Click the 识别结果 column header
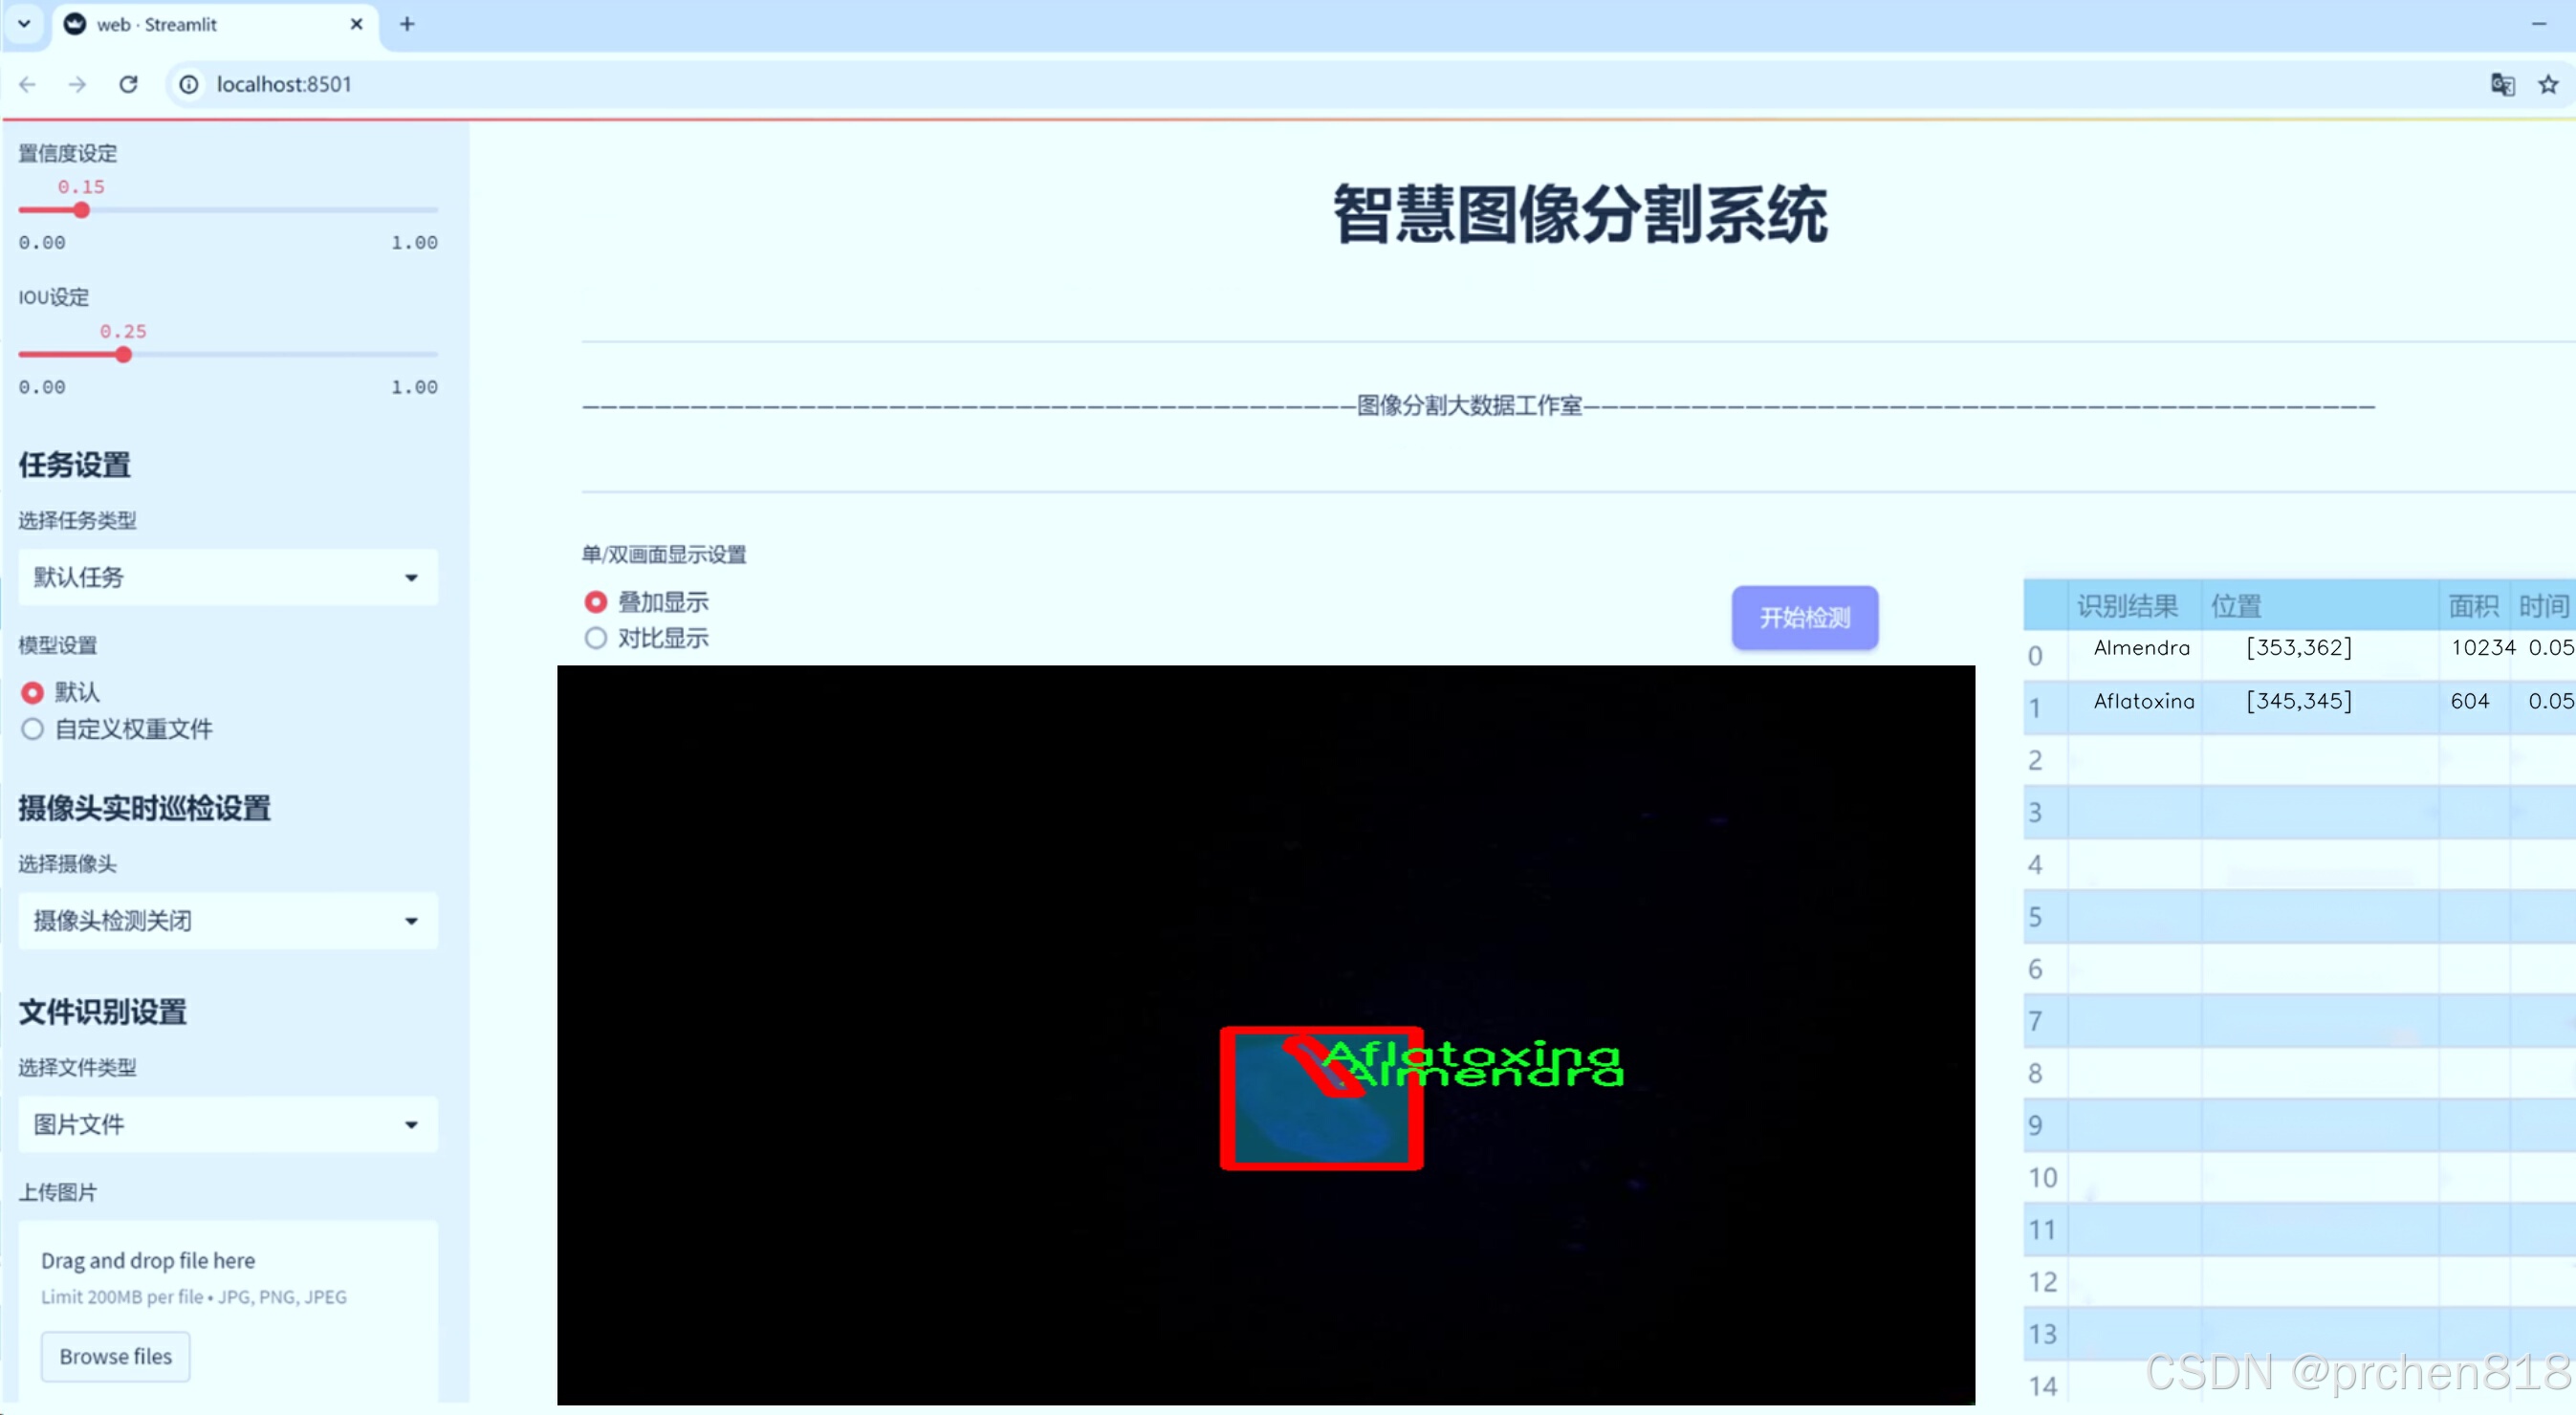Screen dimensions: 2576x1415 click(x=2127, y=605)
